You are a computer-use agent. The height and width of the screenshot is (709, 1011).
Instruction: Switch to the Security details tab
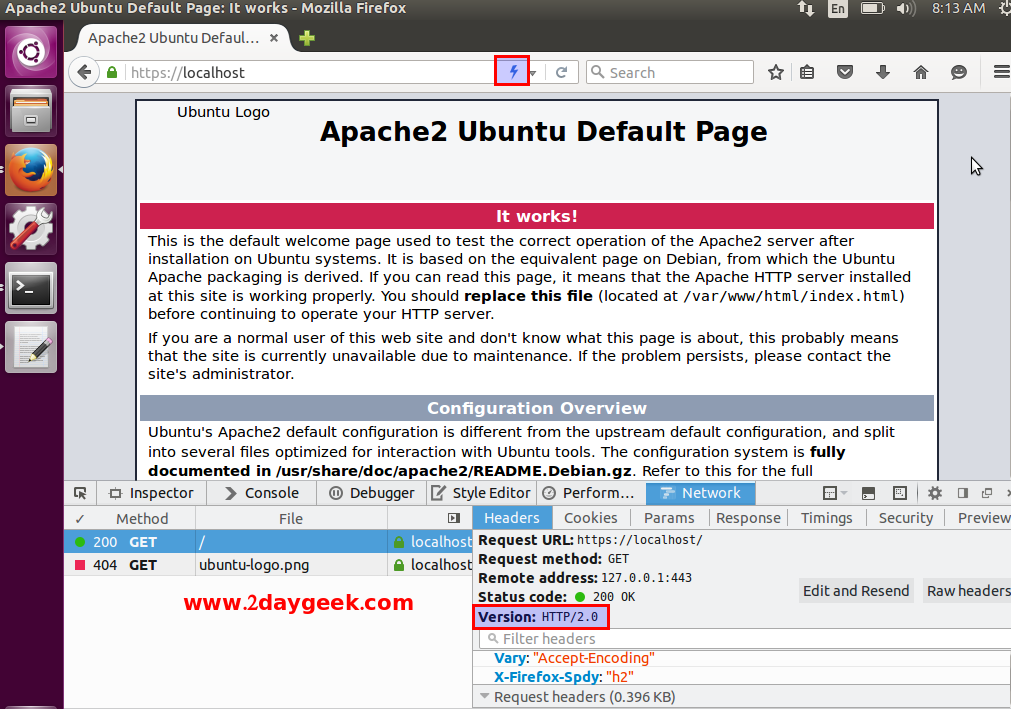pyautogui.click(x=905, y=518)
